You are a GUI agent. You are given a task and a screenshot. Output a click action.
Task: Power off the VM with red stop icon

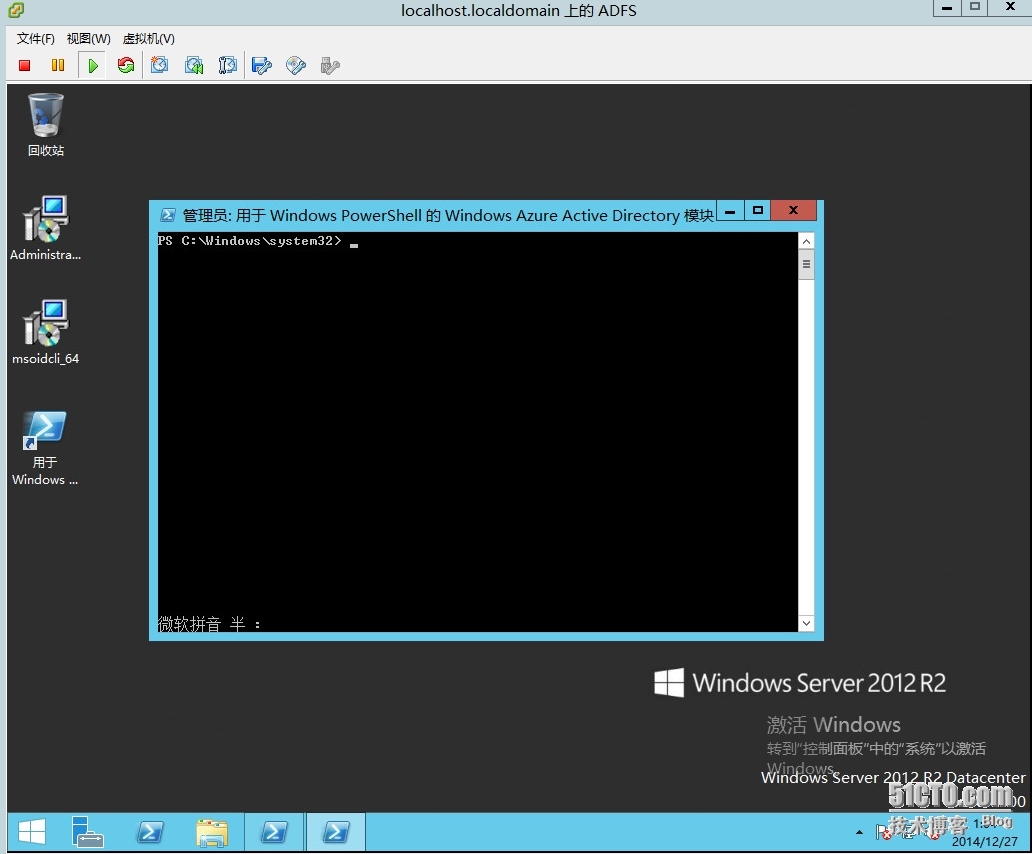click(24, 65)
